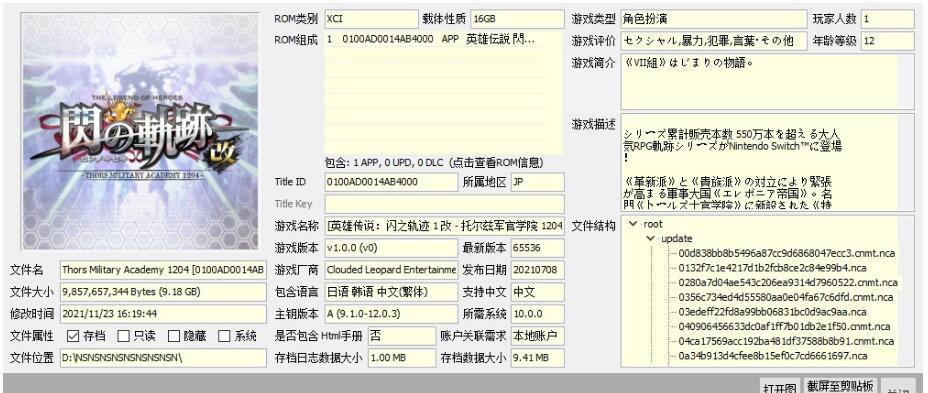928x393 pixels.
Task: Click the 发布日期 field 20210708
Action: [x=537, y=270]
